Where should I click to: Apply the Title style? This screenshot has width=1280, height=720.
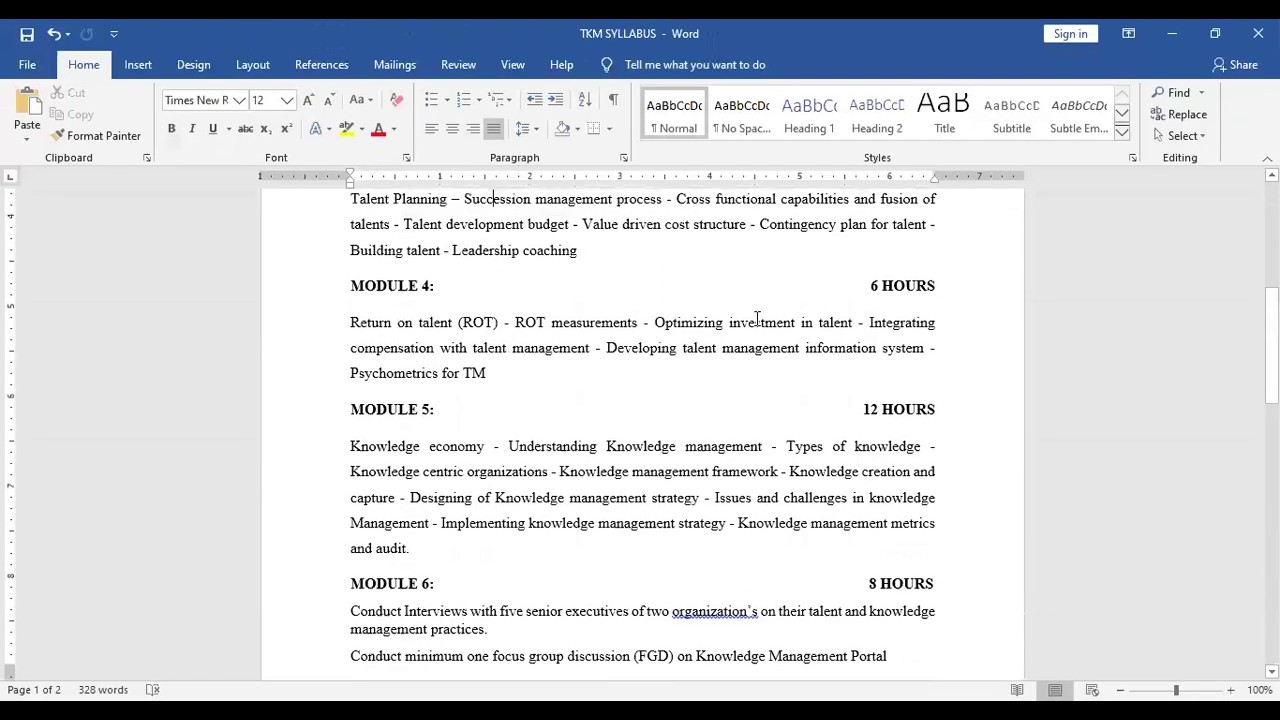point(944,113)
